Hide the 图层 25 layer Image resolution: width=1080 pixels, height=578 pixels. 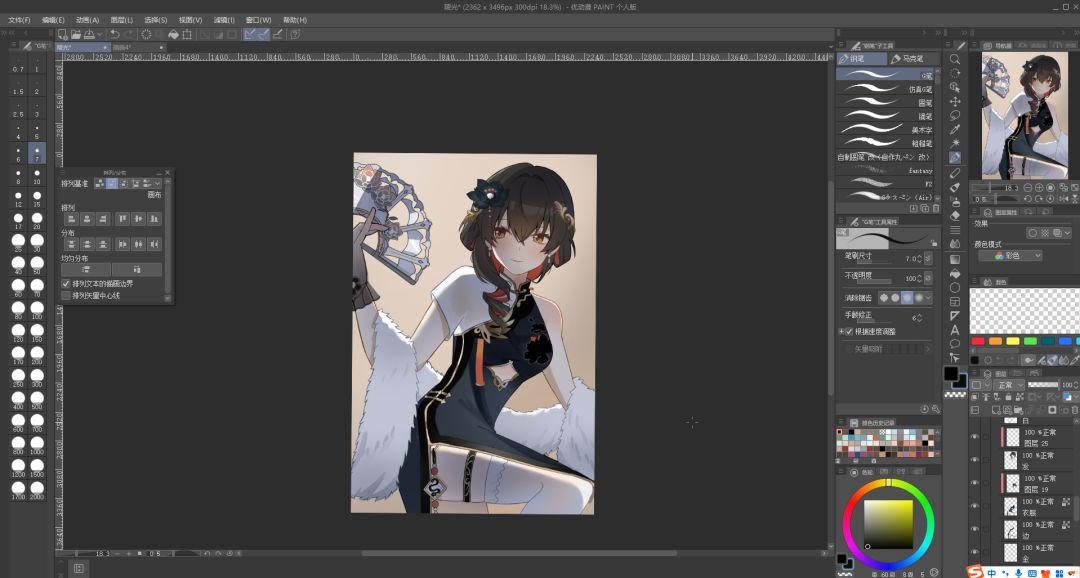[x=974, y=437]
